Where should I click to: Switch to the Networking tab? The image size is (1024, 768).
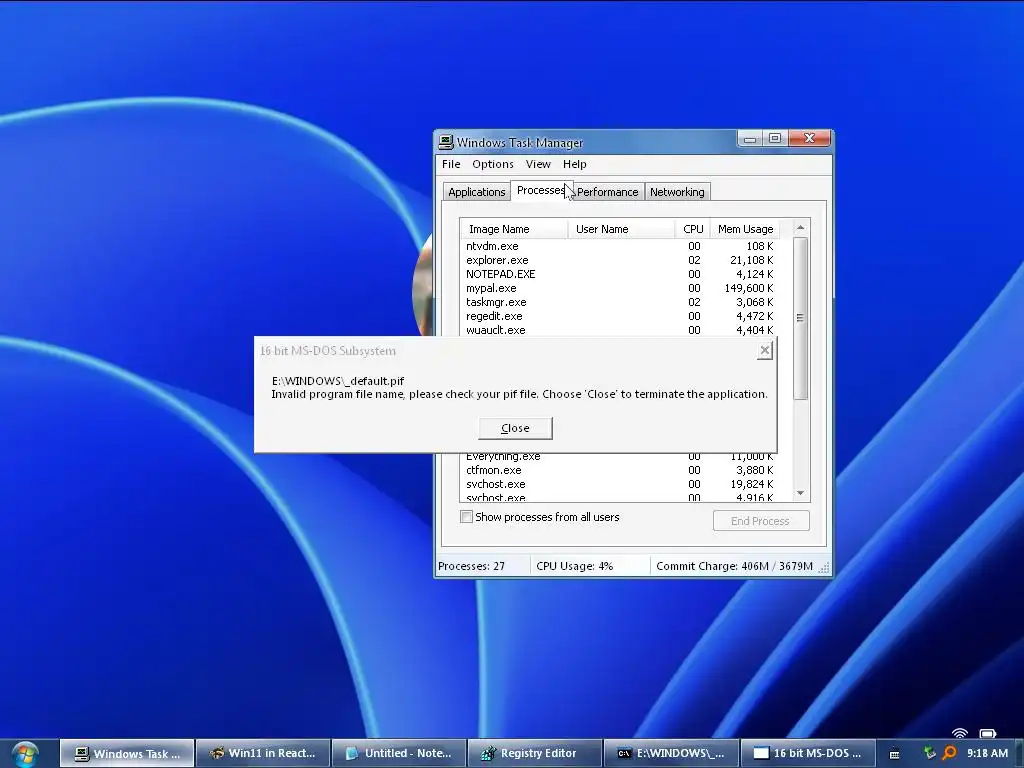[x=677, y=192]
